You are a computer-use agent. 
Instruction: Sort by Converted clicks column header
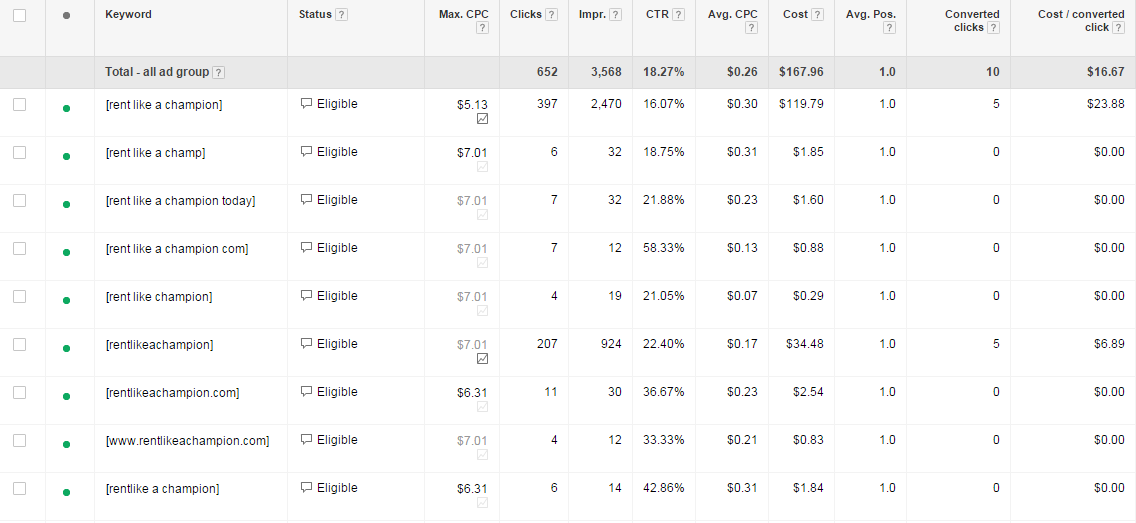[972, 21]
